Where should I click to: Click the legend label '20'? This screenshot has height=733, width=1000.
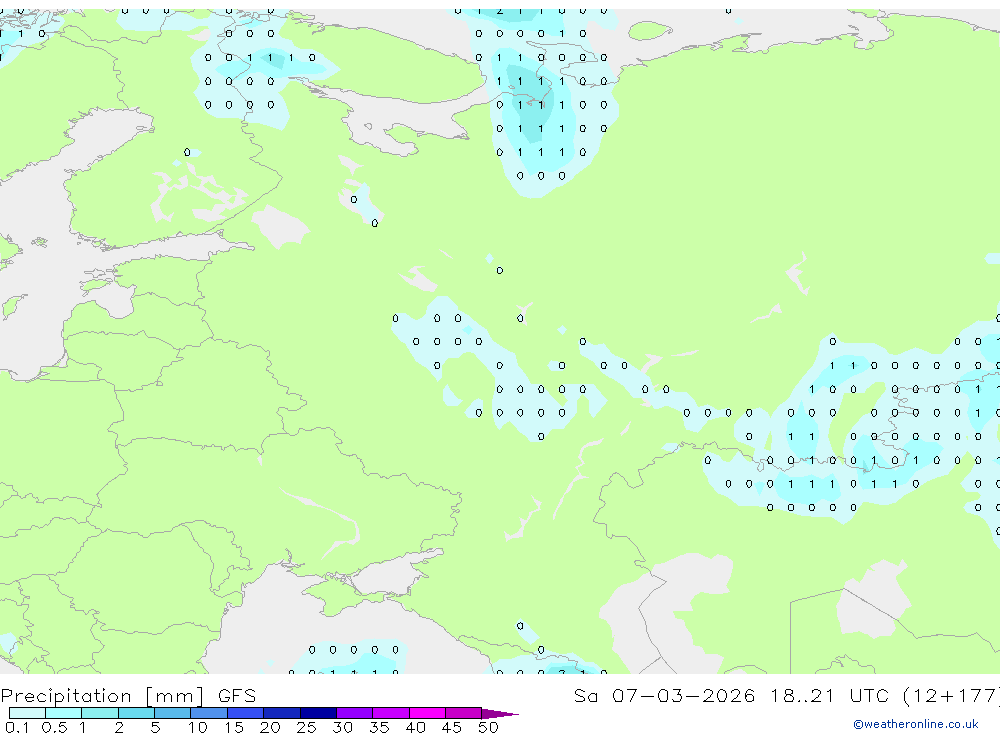[270, 727]
